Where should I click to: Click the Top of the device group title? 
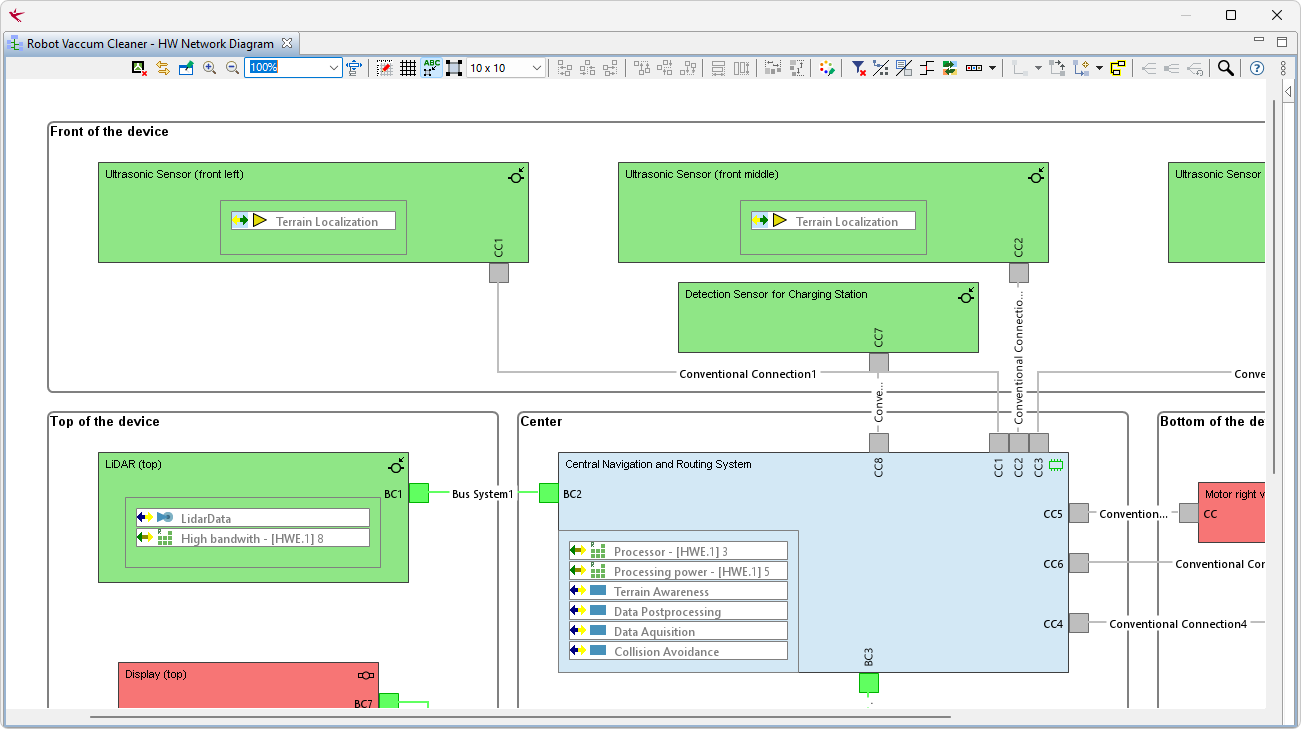104,422
